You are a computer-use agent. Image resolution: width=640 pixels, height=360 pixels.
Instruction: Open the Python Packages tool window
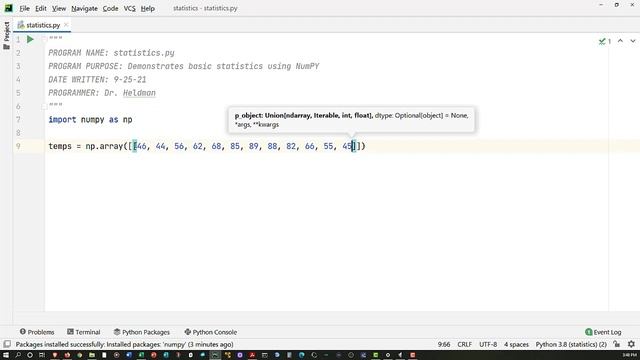coord(142,332)
